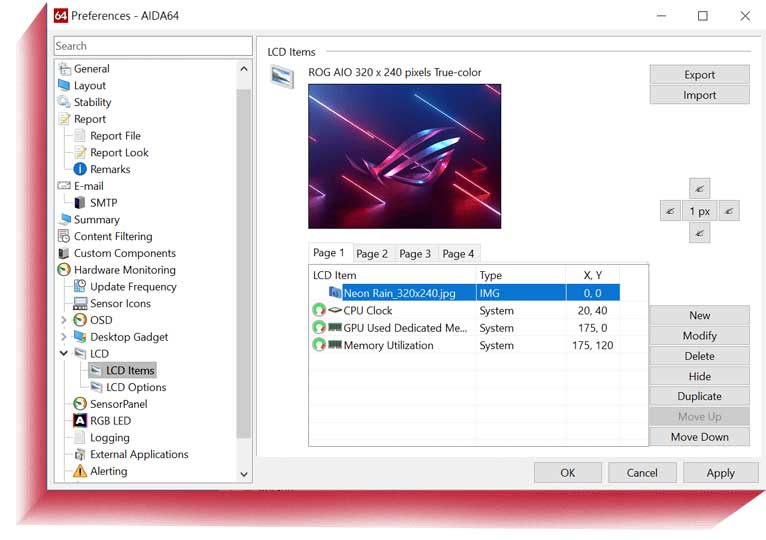Click the Summary computer icon

click(x=64, y=219)
